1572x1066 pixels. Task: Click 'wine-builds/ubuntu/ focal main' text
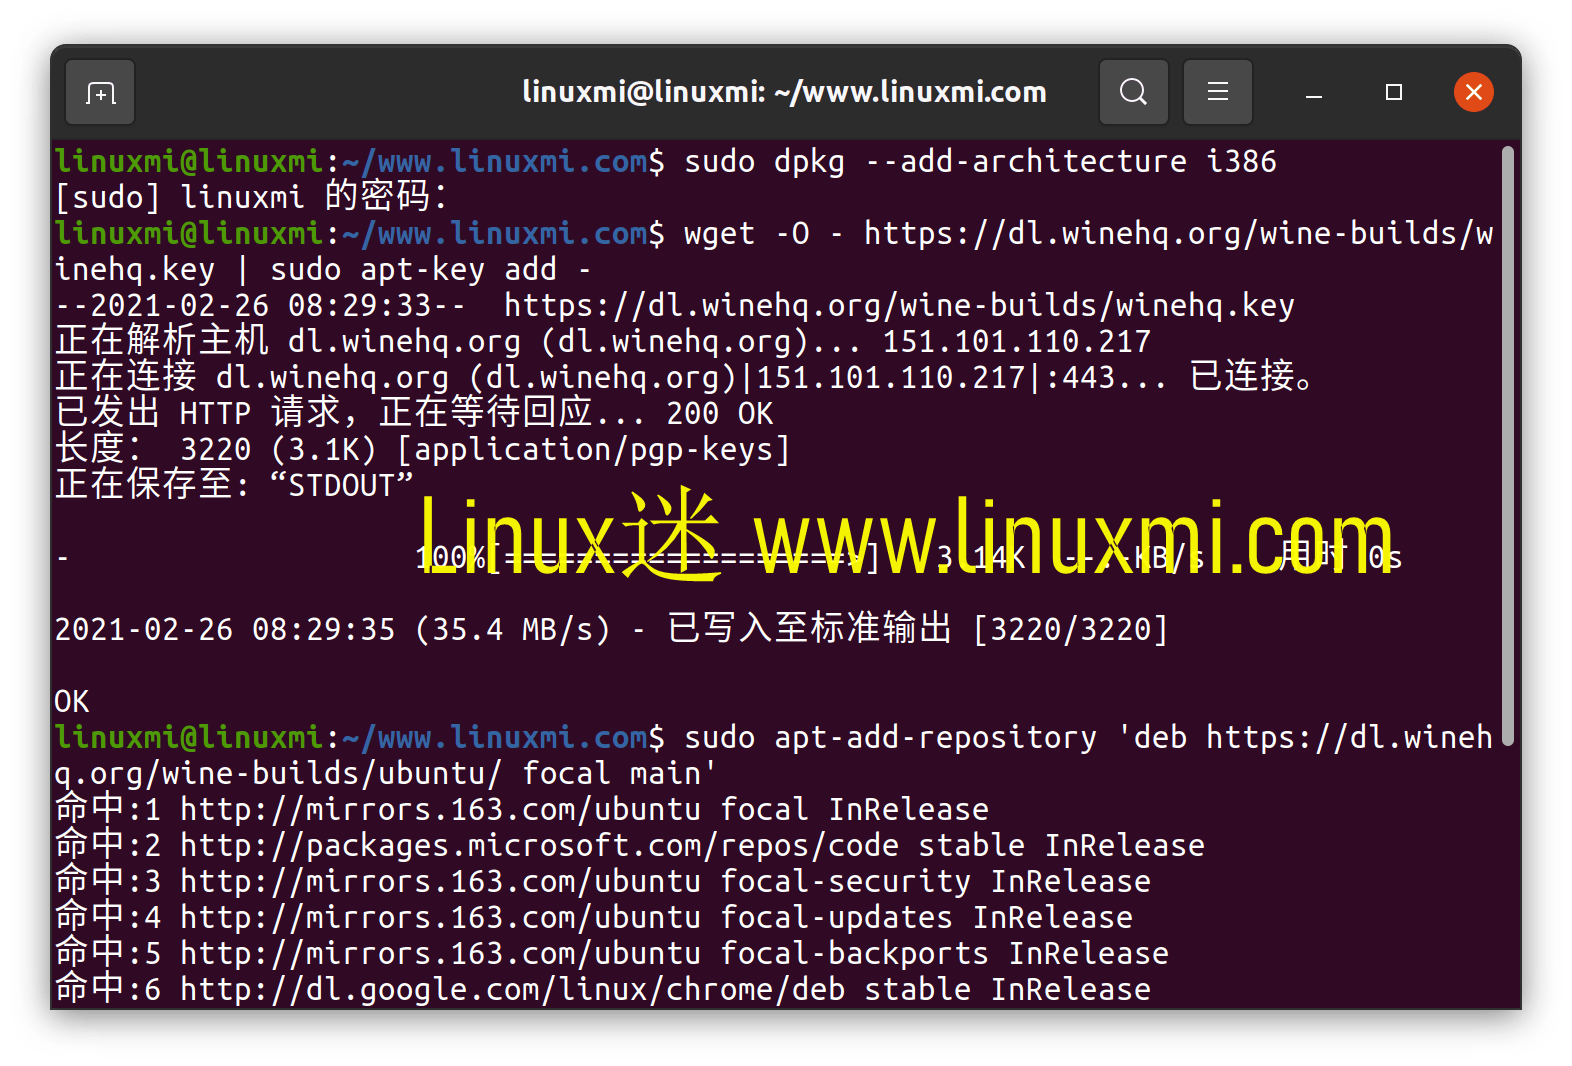click(439, 774)
